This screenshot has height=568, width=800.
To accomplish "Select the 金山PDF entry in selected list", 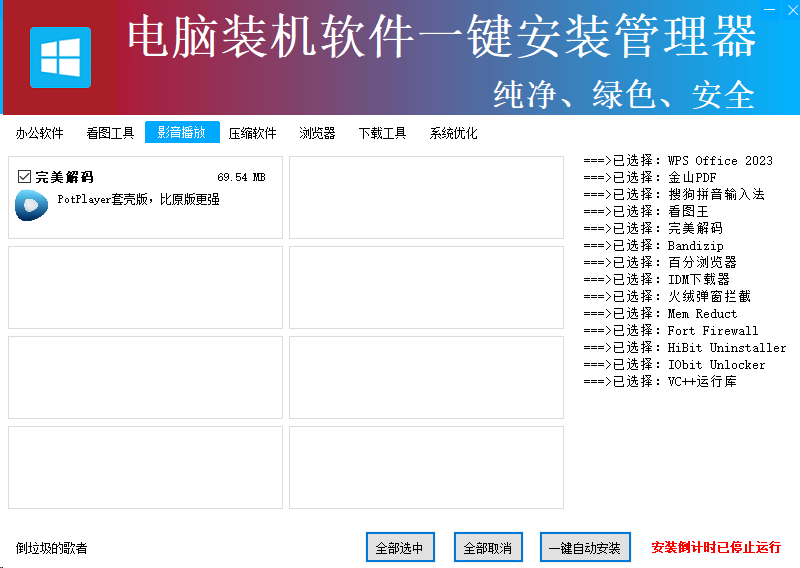I will tap(650, 177).
